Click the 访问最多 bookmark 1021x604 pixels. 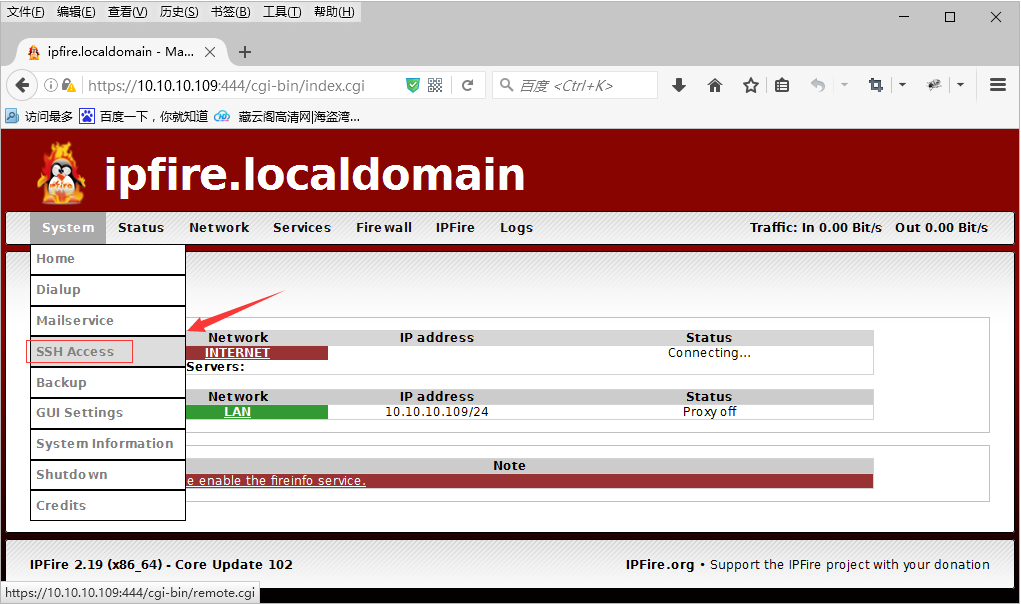click(x=39, y=117)
